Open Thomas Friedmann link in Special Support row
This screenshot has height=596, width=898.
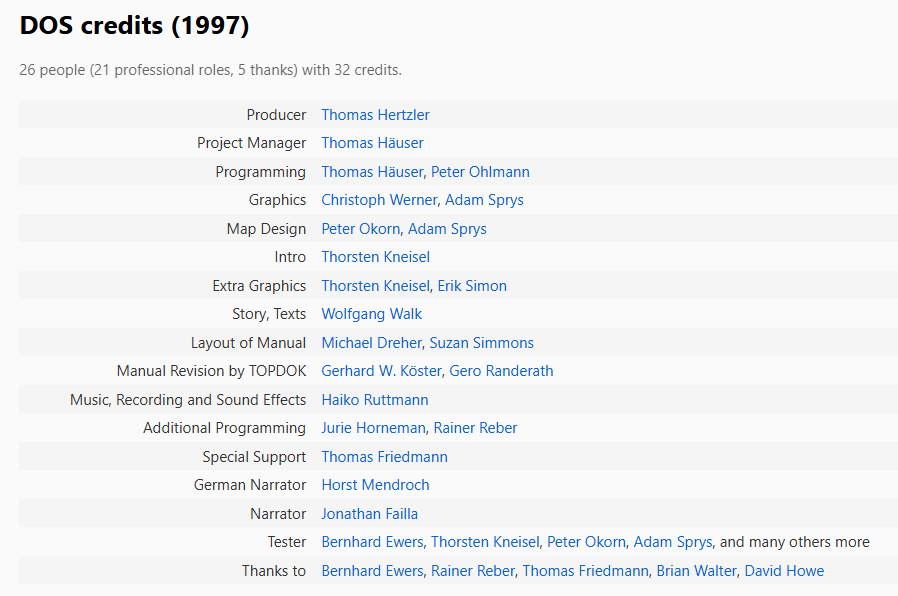coord(384,457)
